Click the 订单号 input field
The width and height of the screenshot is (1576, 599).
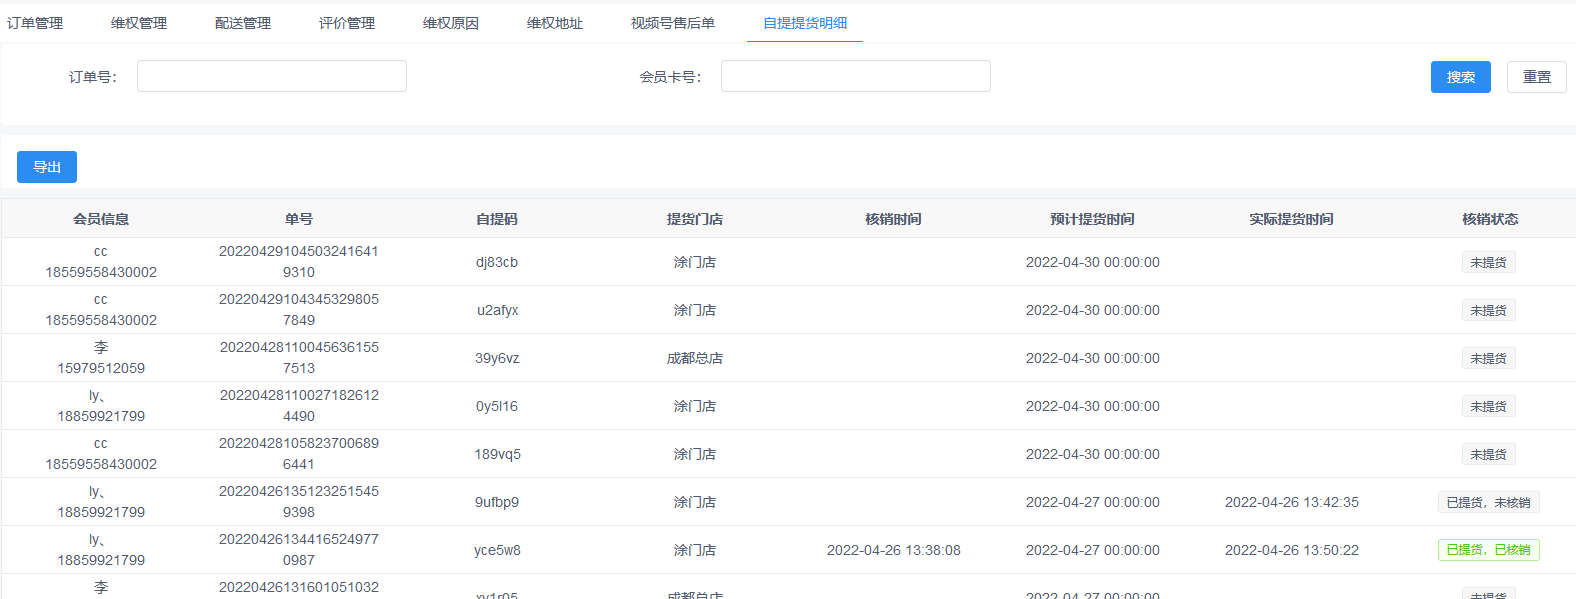(272, 76)
